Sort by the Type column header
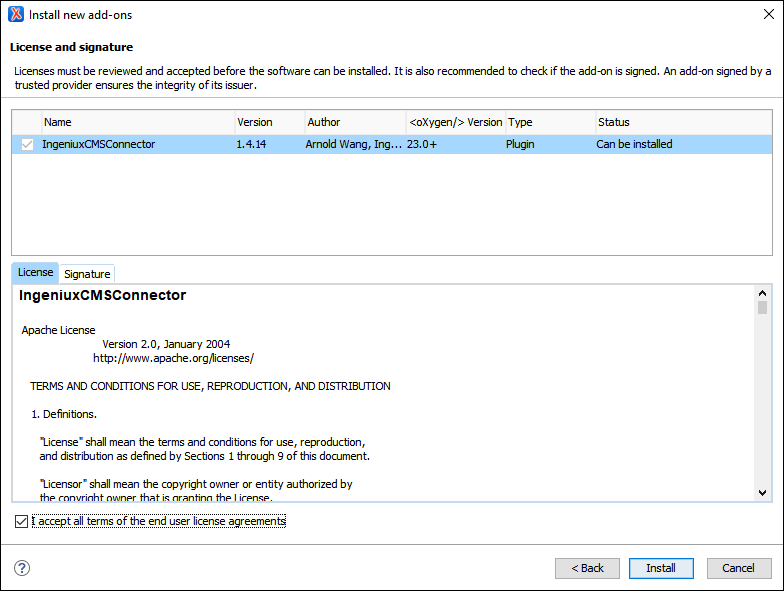The height and width of the screenshot is (591, 784). click(x=551, y=122)
